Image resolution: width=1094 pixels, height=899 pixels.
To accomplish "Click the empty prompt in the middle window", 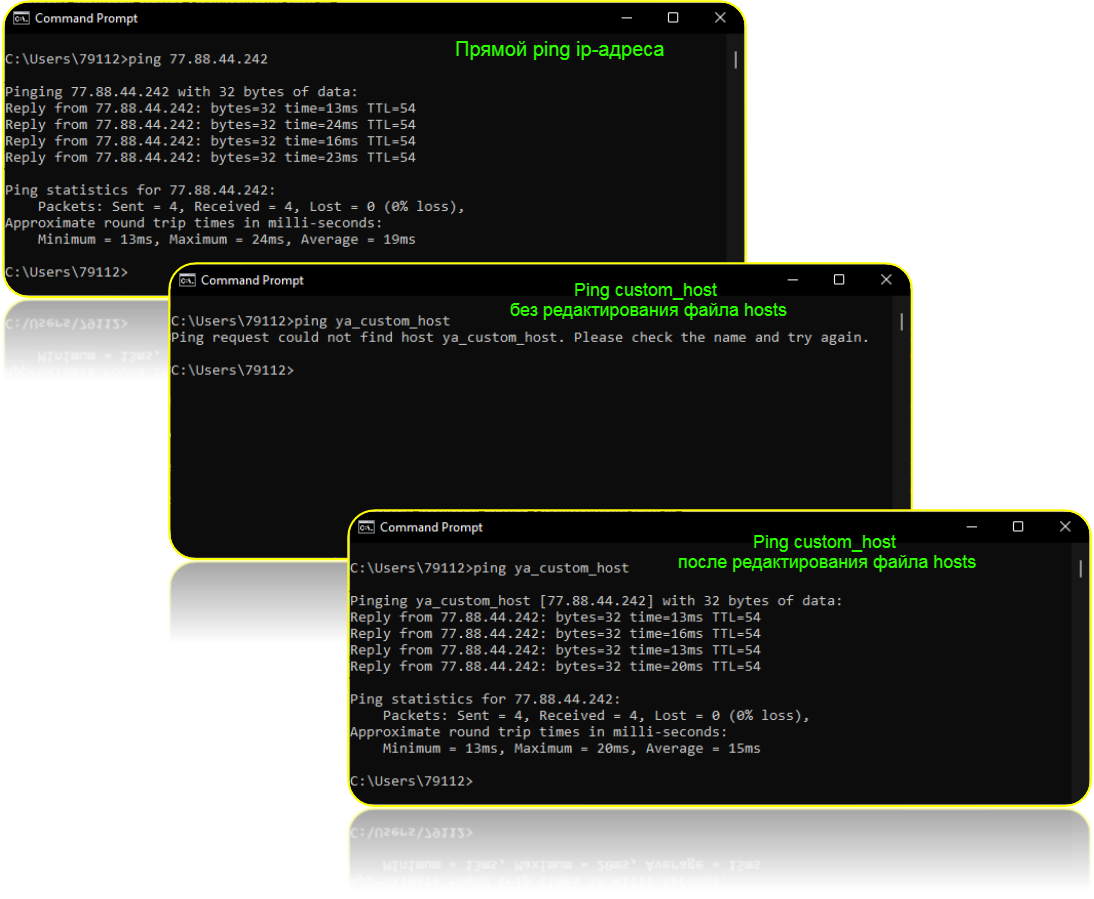I will (232, 370).
